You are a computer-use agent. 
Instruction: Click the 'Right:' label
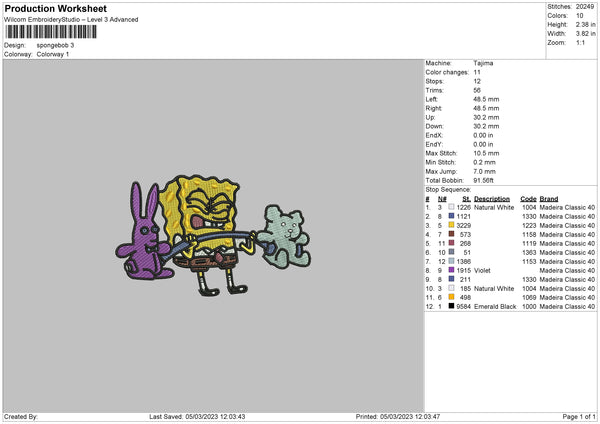pyautogui.click(x=434, y=108)
